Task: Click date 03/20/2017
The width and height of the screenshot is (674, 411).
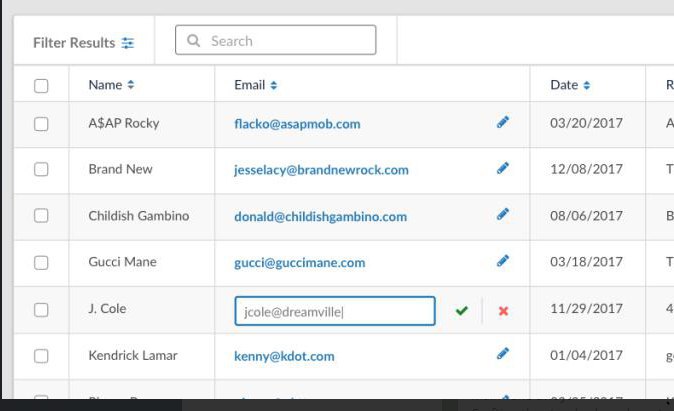Action: coord(586,123)
